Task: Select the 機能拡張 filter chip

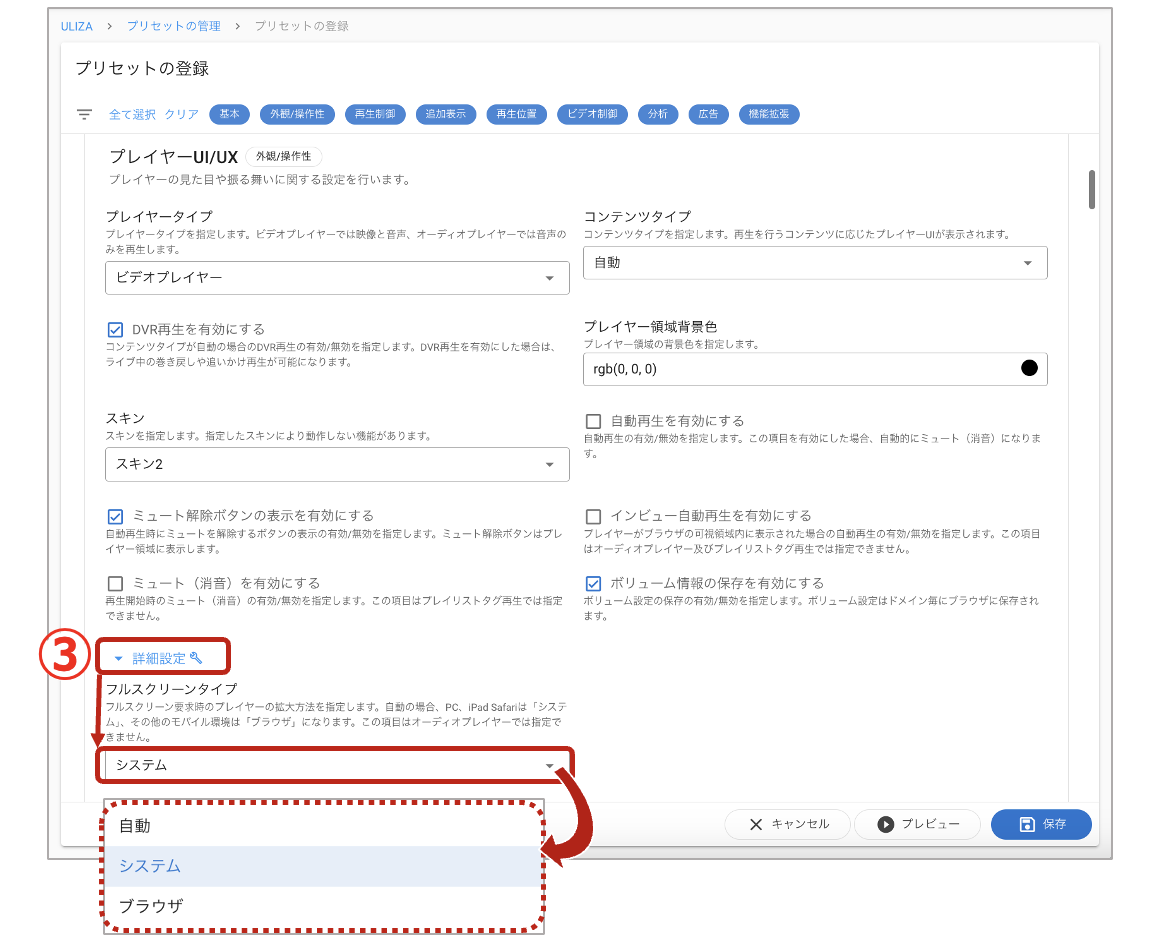Action: (x=768, y=114)
